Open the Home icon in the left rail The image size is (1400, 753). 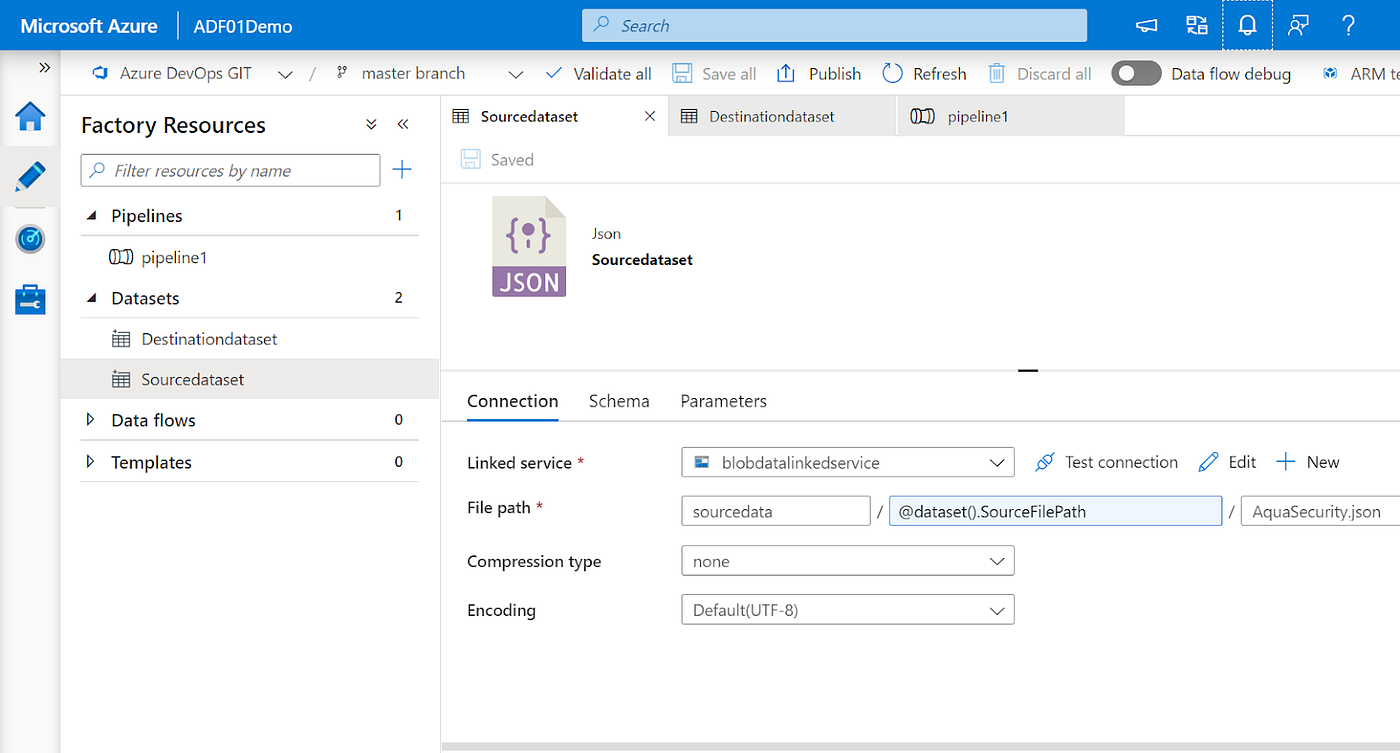click(x=30, y=117)
